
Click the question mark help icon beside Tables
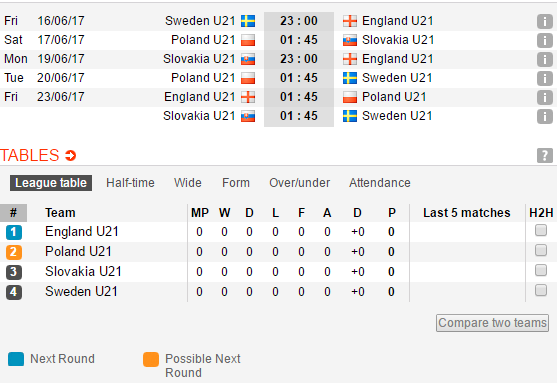point(545,155)
